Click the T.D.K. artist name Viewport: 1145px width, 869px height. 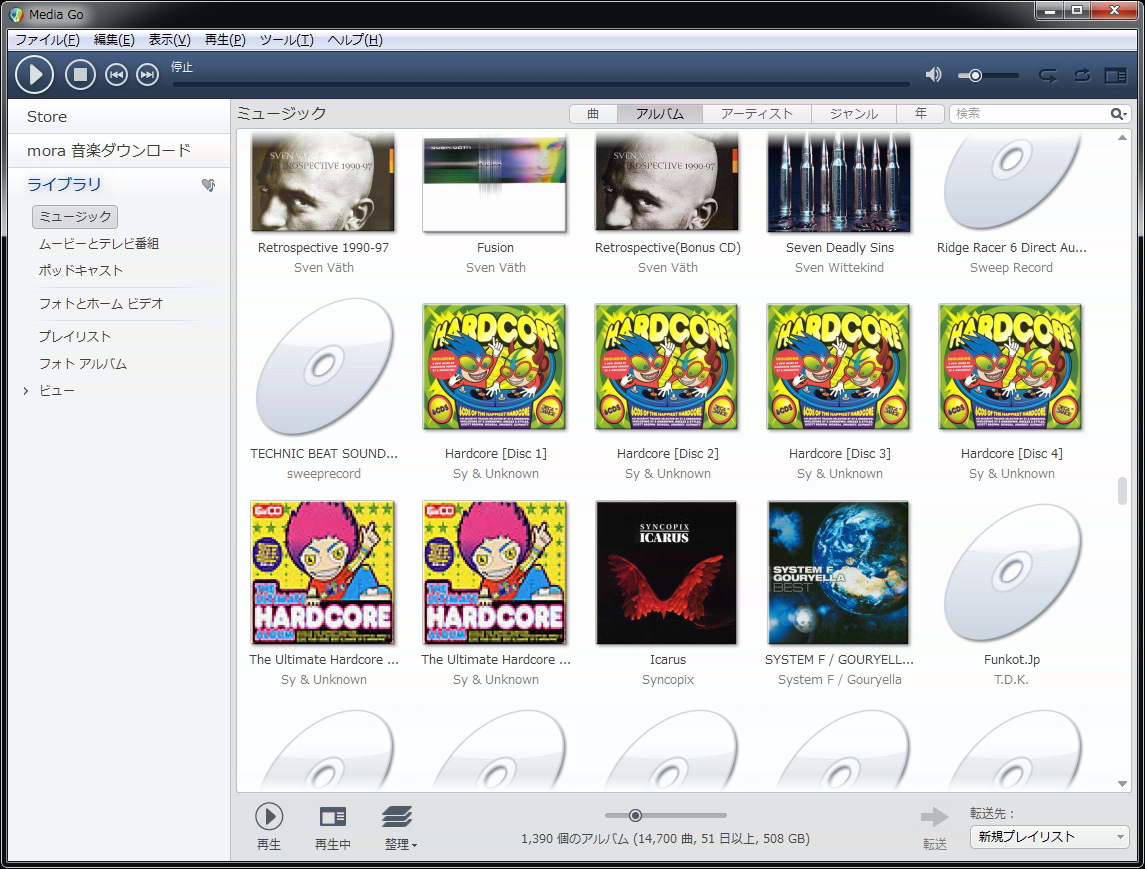[x=1011, y=679]
